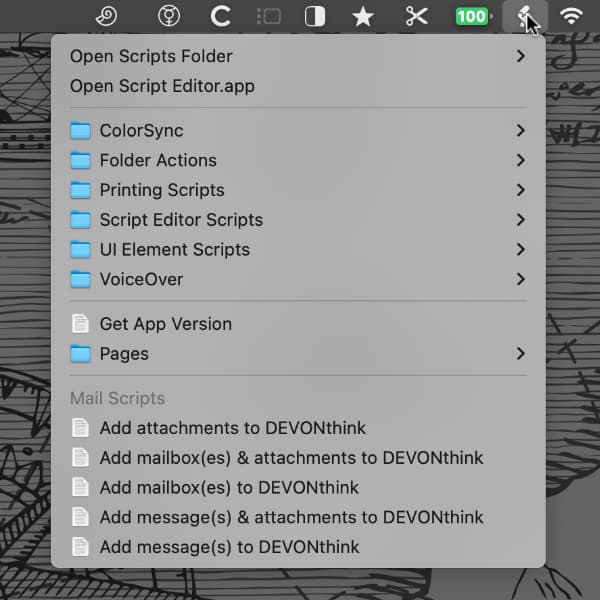Viewport: 600px width, 600px height.
Task: Choose Open Script Editor.app
Action: tap(298, 86)
